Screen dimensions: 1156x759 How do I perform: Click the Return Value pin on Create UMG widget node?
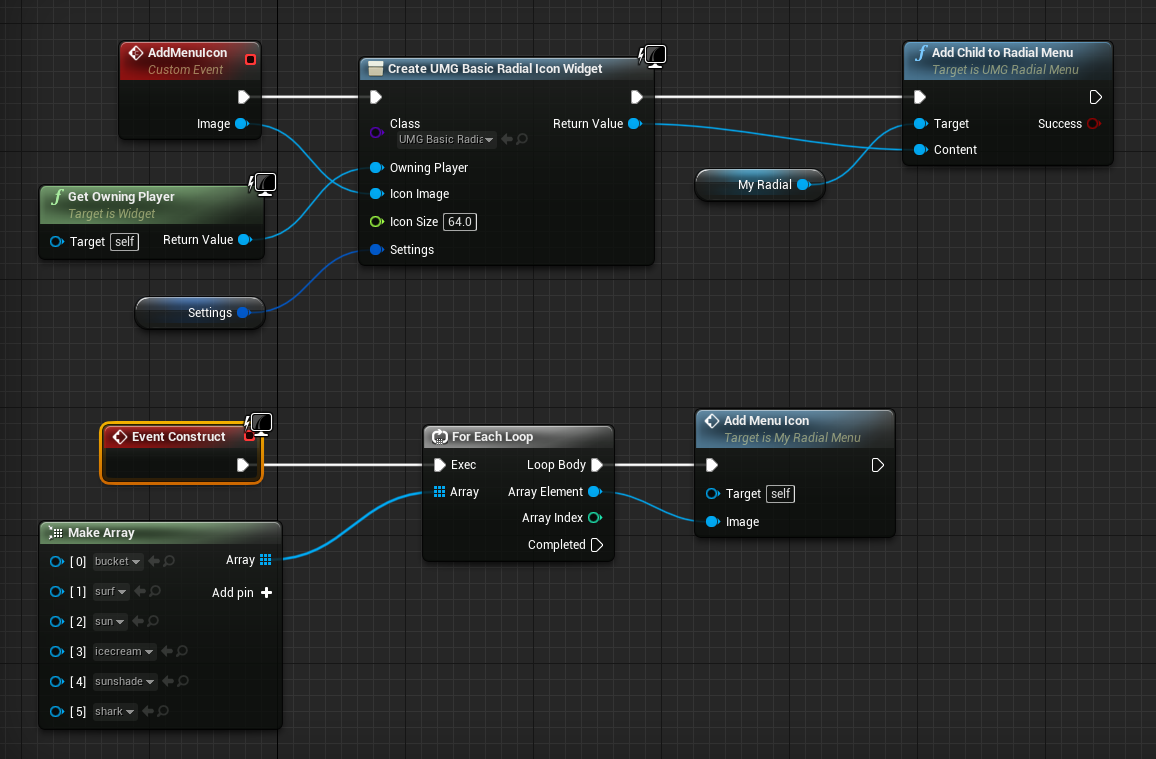pyautogui.click(x=633, y=125)
